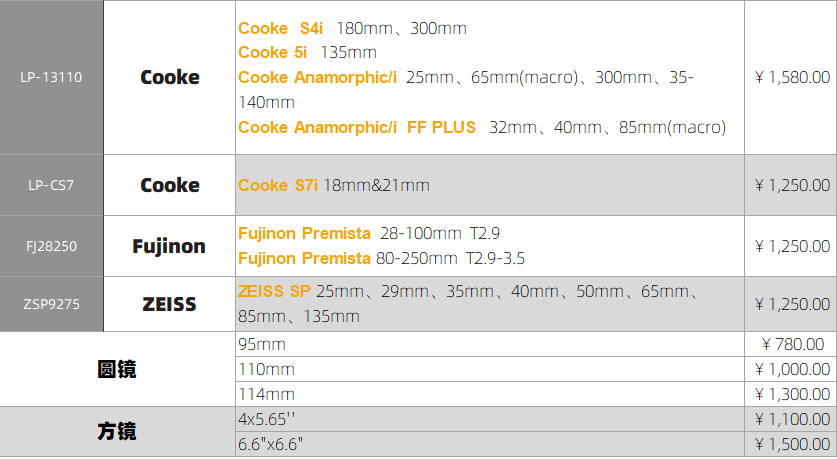Click the LP-13110 product code cell

coord(51,77)
